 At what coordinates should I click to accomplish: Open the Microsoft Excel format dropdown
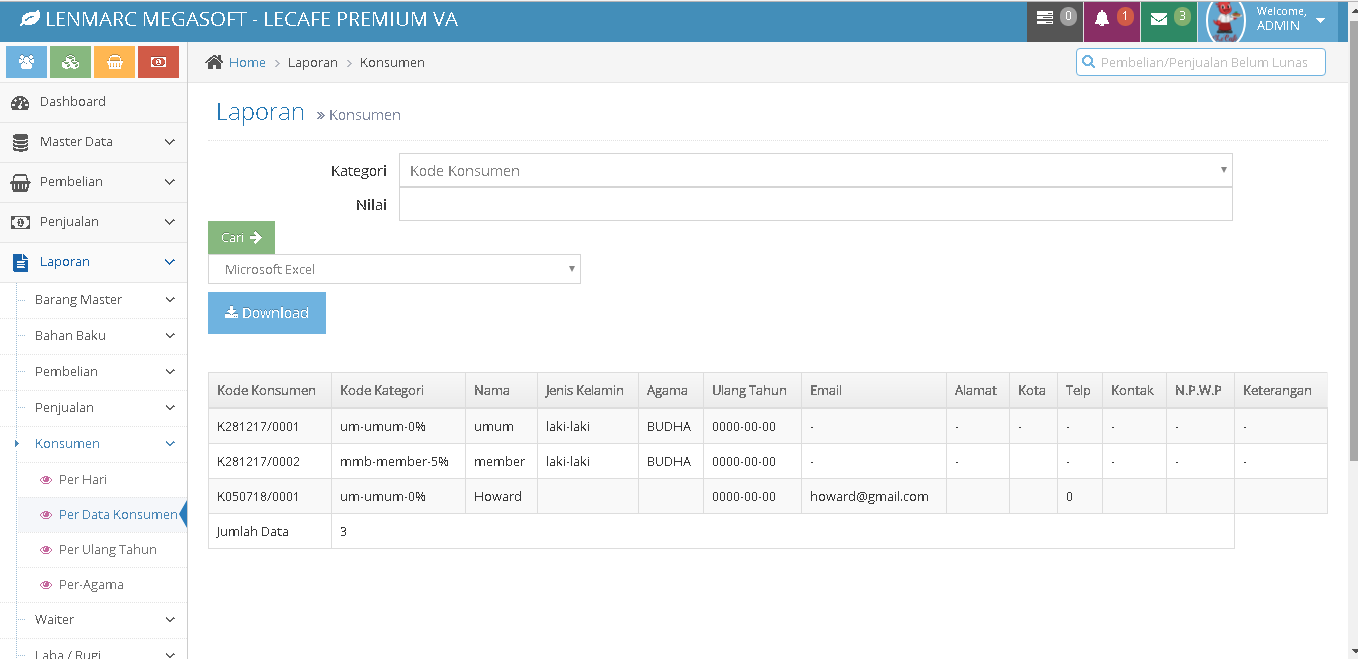pyautogui.click(x=394, y=270)
